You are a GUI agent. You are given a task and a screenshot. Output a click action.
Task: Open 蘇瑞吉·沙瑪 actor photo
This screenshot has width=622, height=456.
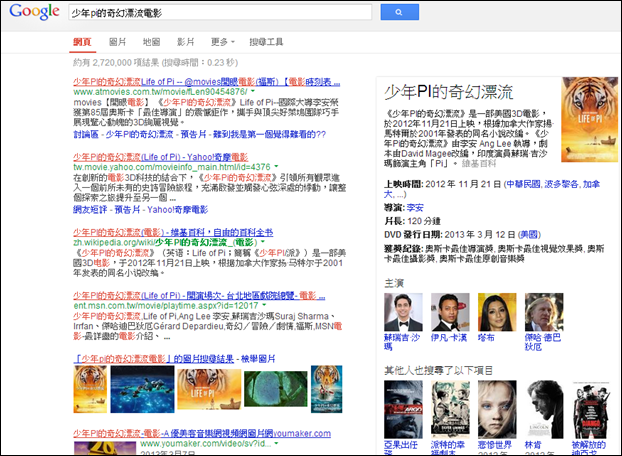pos(403,312)
